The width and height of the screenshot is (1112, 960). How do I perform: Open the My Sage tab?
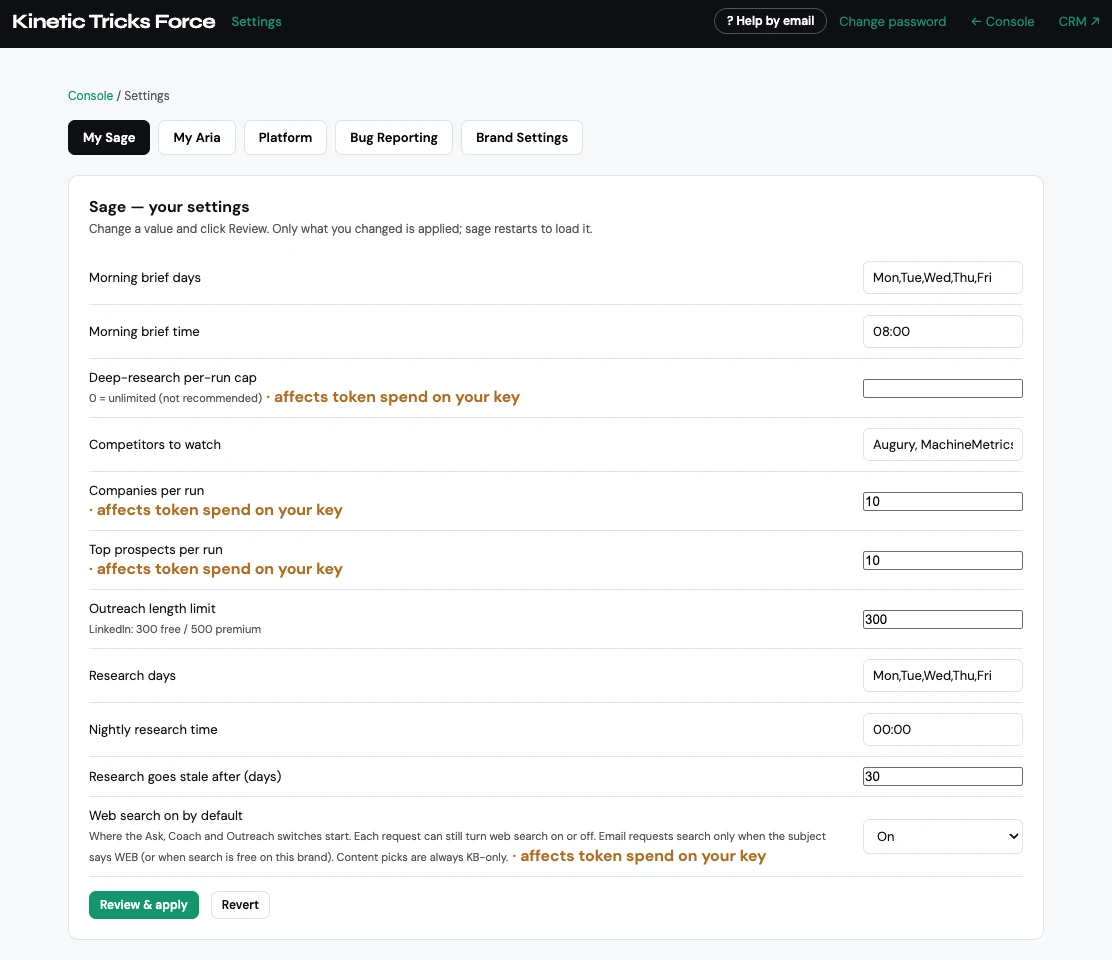pyautogui.click(x=109, y=138)
